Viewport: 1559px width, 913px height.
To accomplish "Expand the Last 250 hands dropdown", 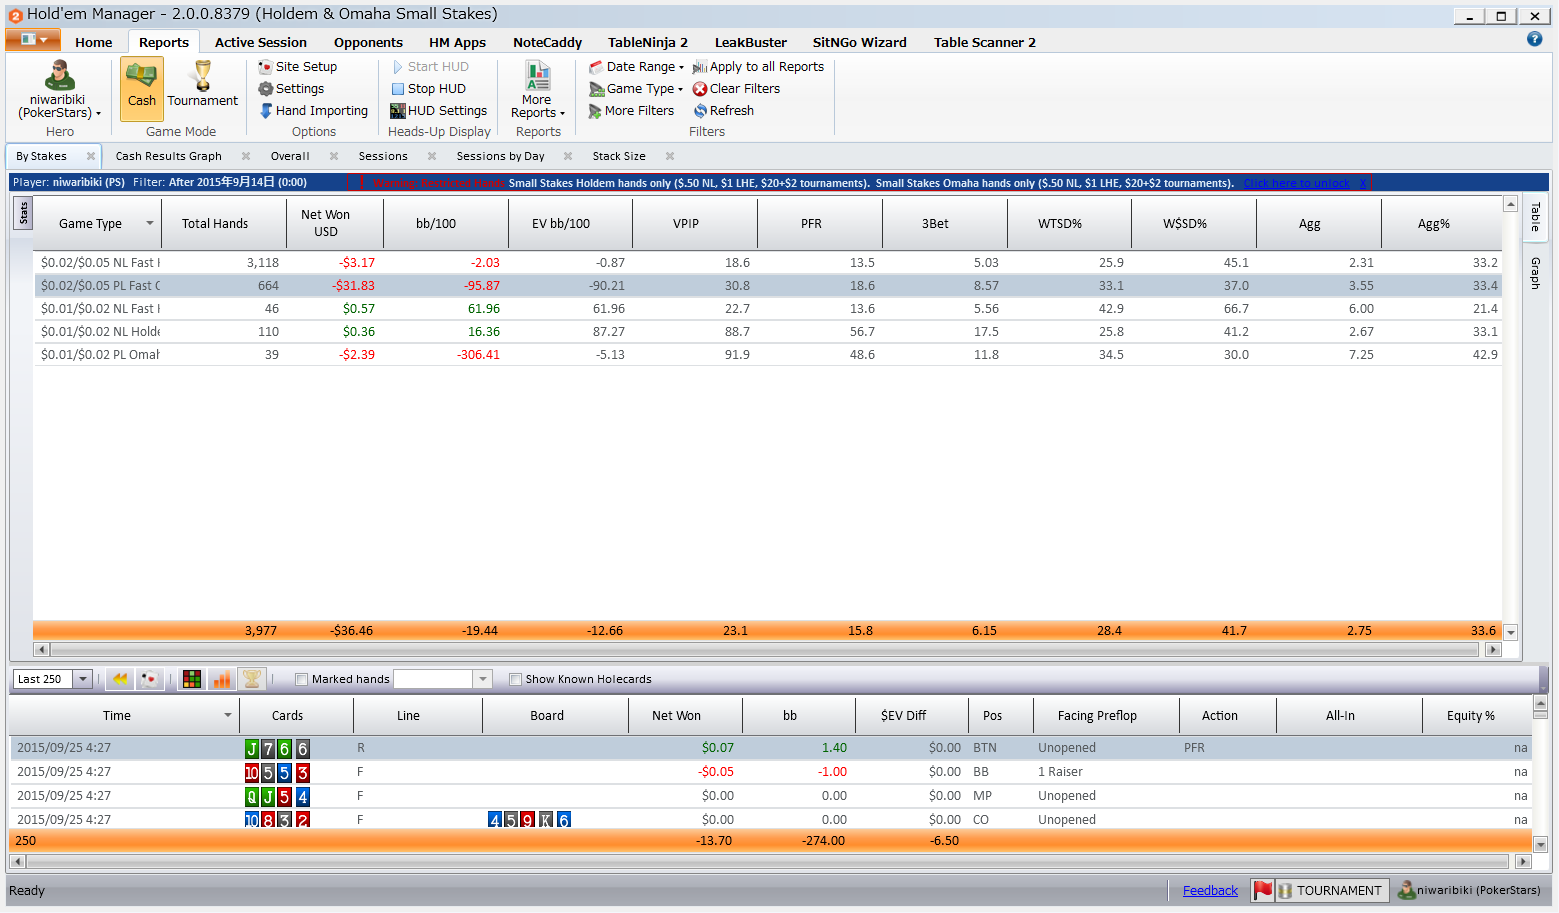I will point(83,679).
